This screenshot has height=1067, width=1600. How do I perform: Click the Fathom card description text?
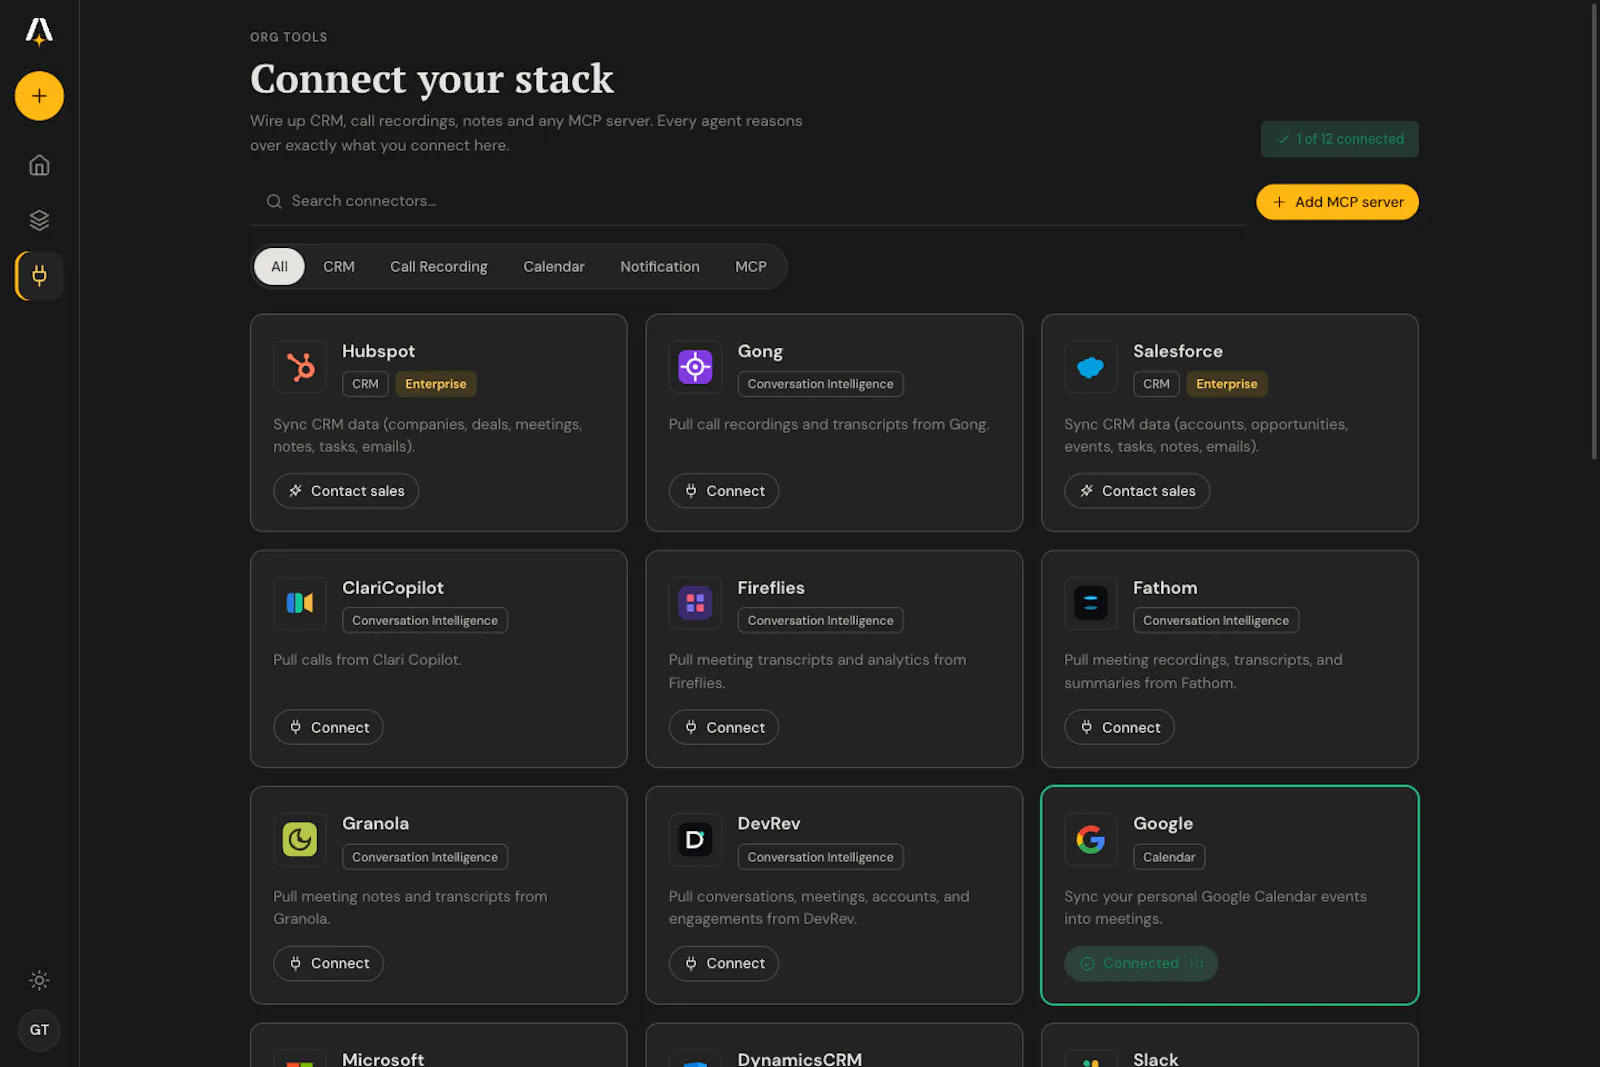(1203, 671)
